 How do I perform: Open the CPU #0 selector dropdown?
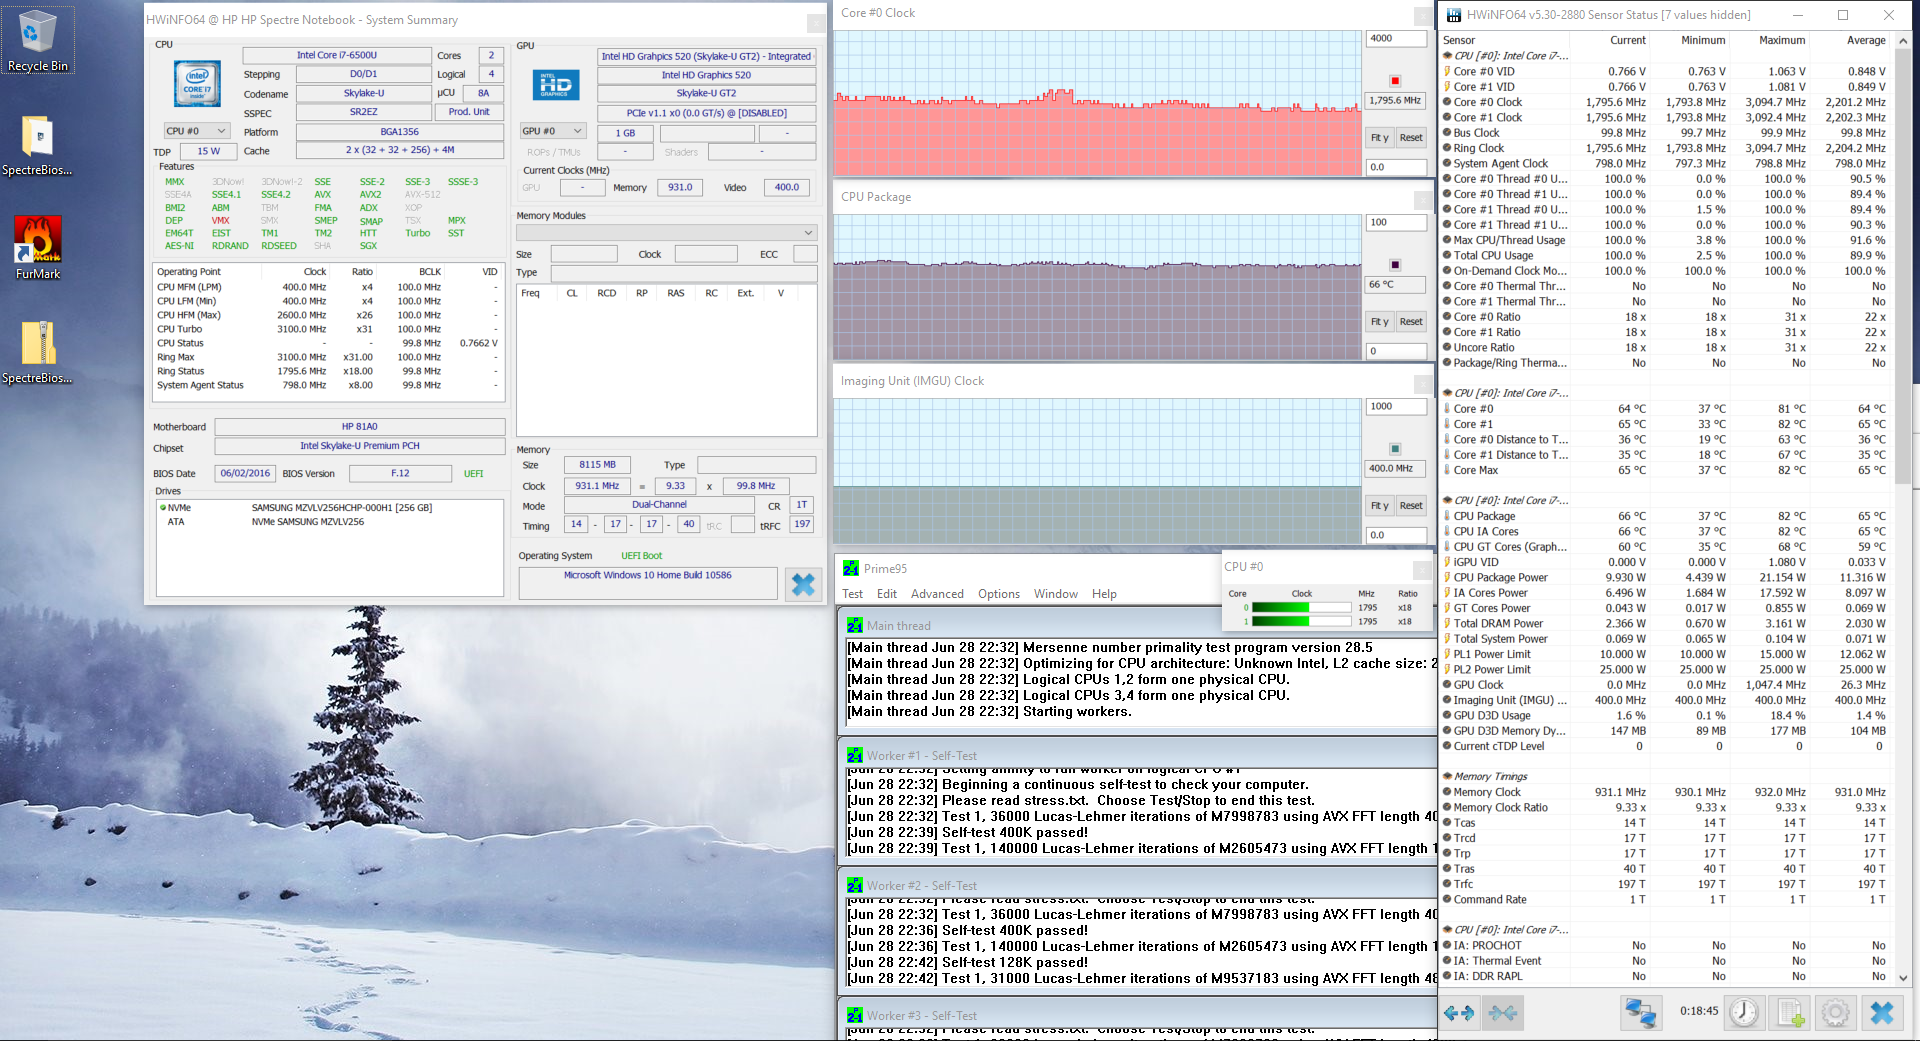[x=196, y=131]
